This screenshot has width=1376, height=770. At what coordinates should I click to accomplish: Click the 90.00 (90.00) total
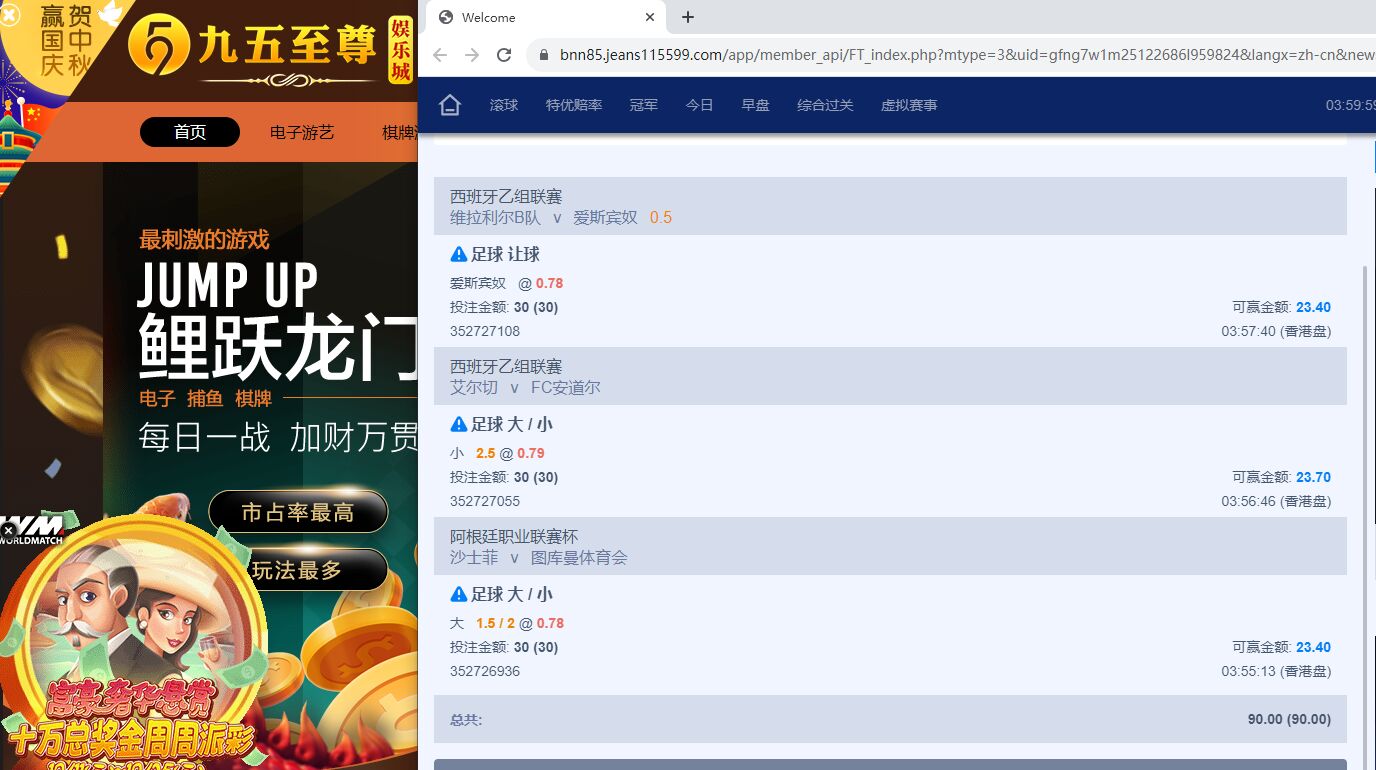1289,719
